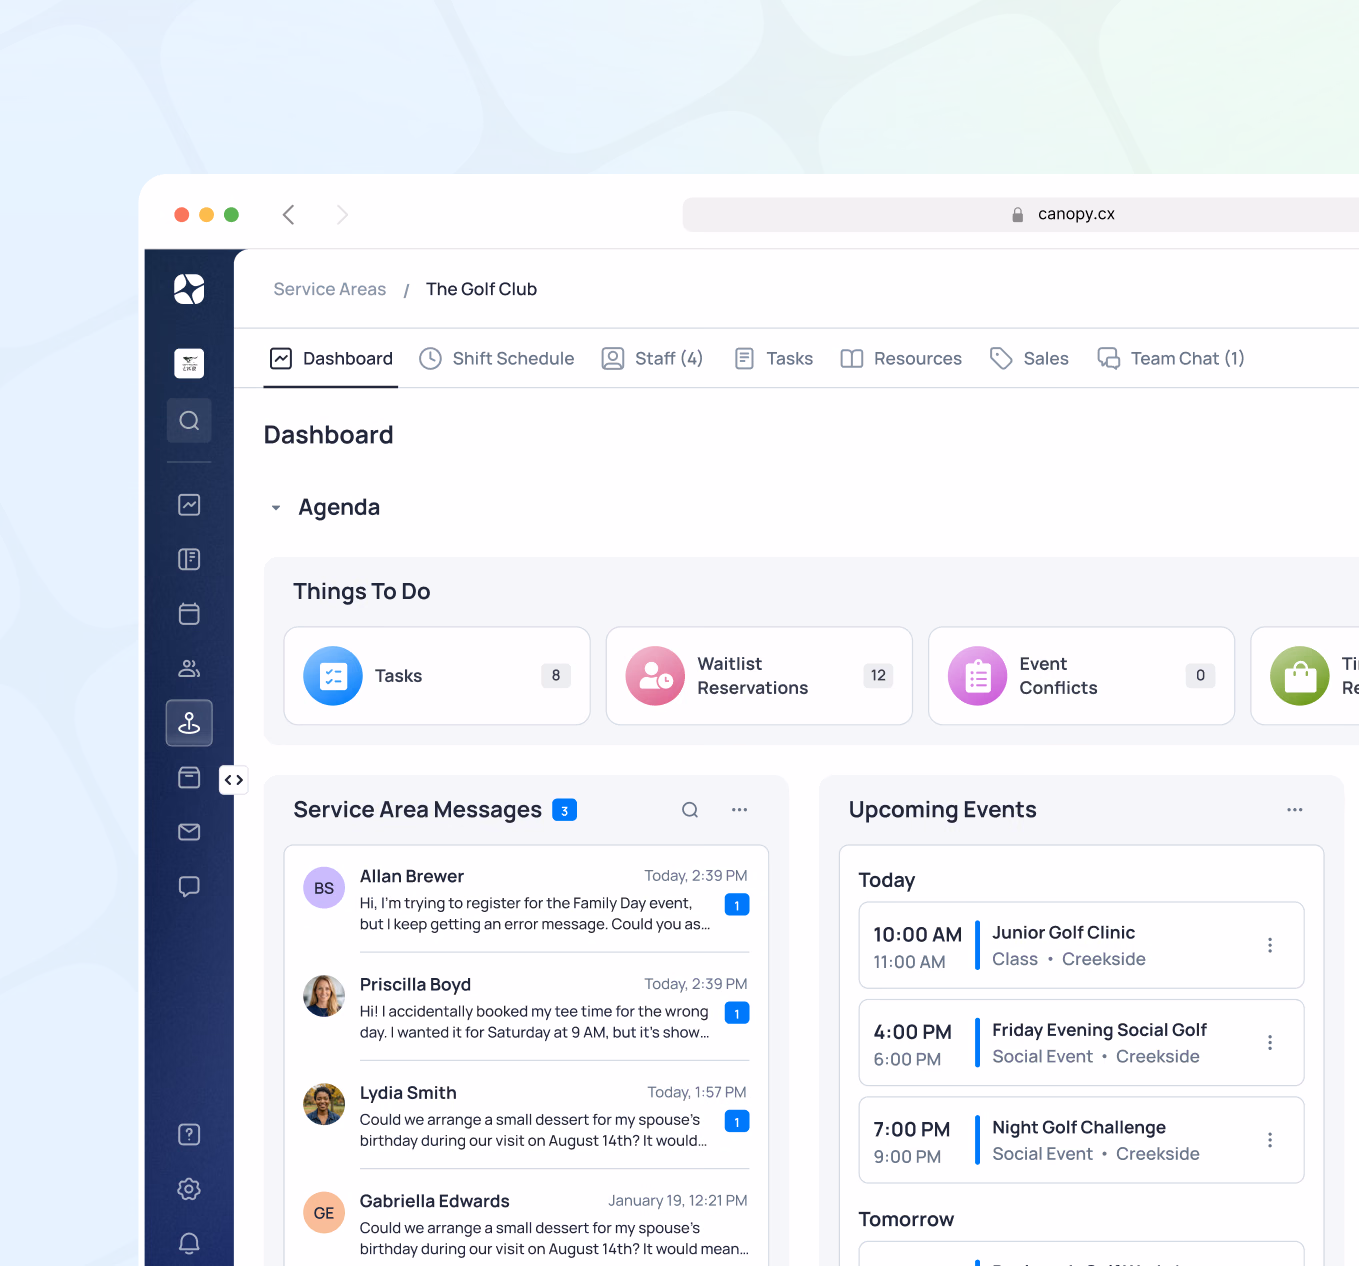Image resolution: width=1359 pixels, height=1266 pixels.
Task: Switch to the Shift Schedule tab
Action: tap(497, 359)
